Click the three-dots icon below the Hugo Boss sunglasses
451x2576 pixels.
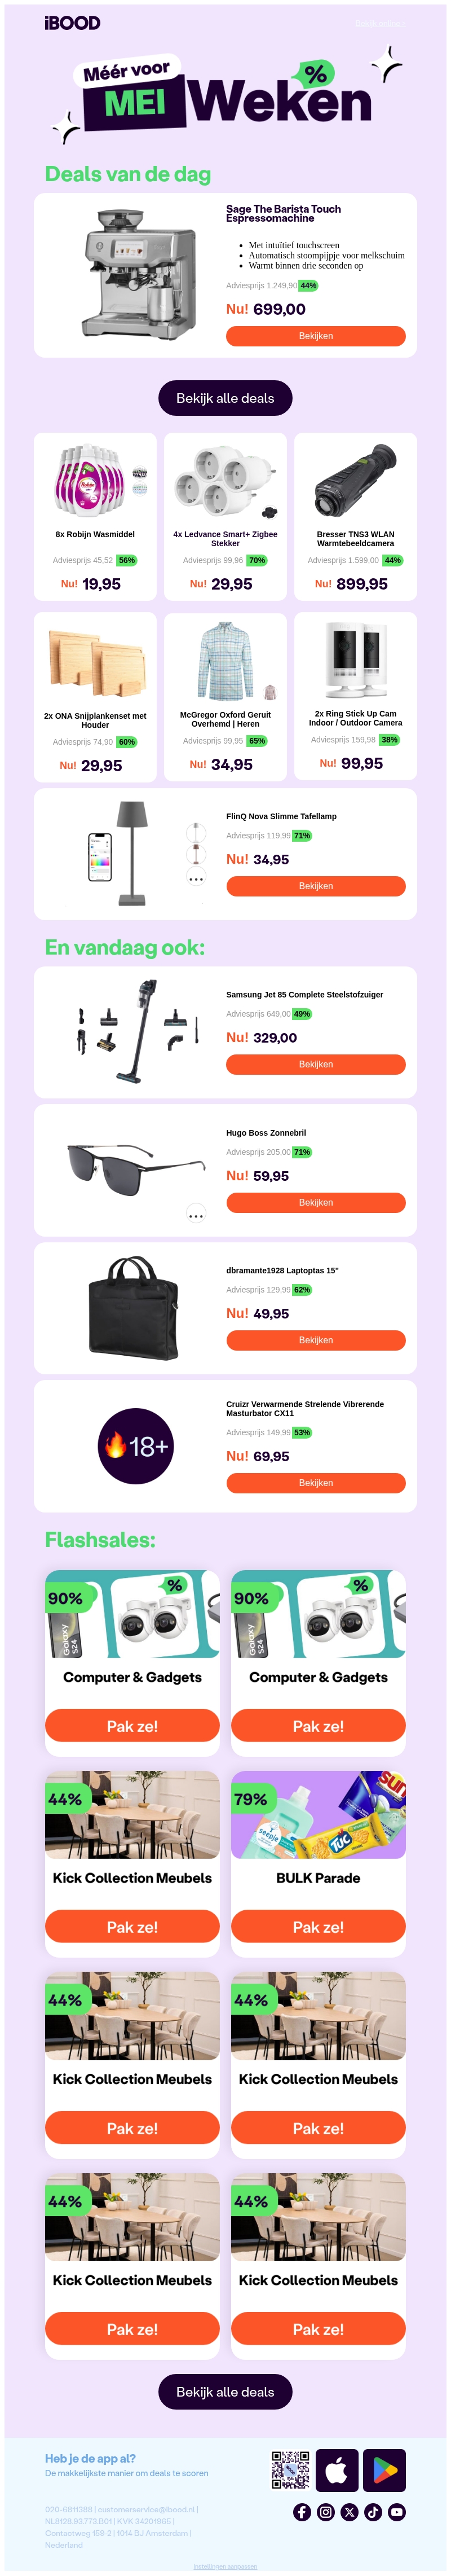(x=196, y=1215)
